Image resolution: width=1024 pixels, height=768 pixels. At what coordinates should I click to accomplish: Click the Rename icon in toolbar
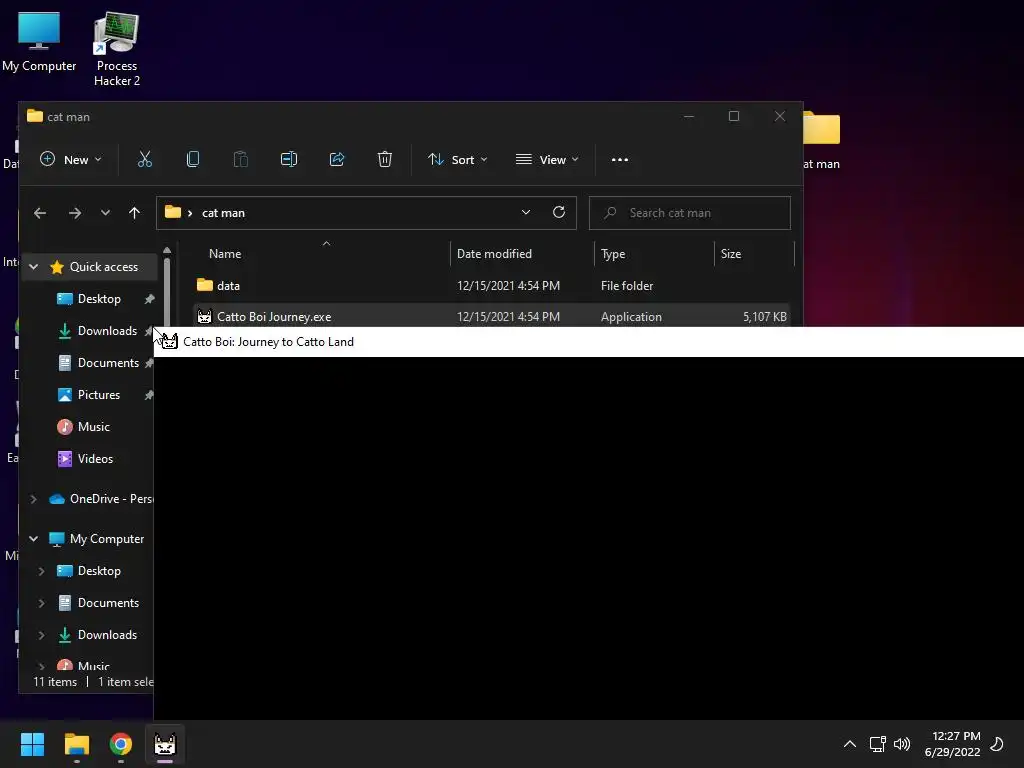(x=289, y=159)
